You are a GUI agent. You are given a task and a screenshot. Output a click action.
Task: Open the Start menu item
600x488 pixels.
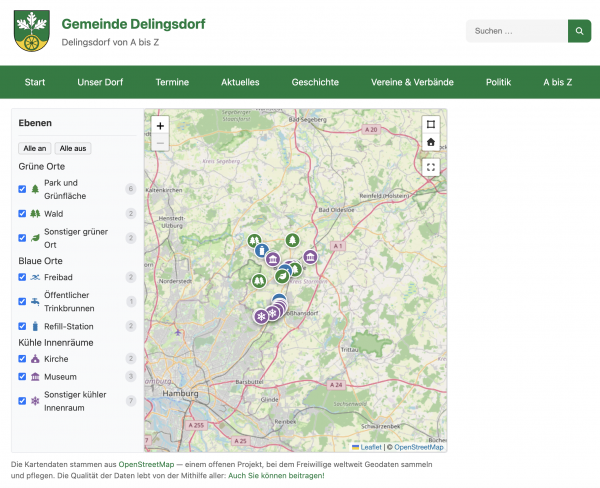tap(35, 82)
